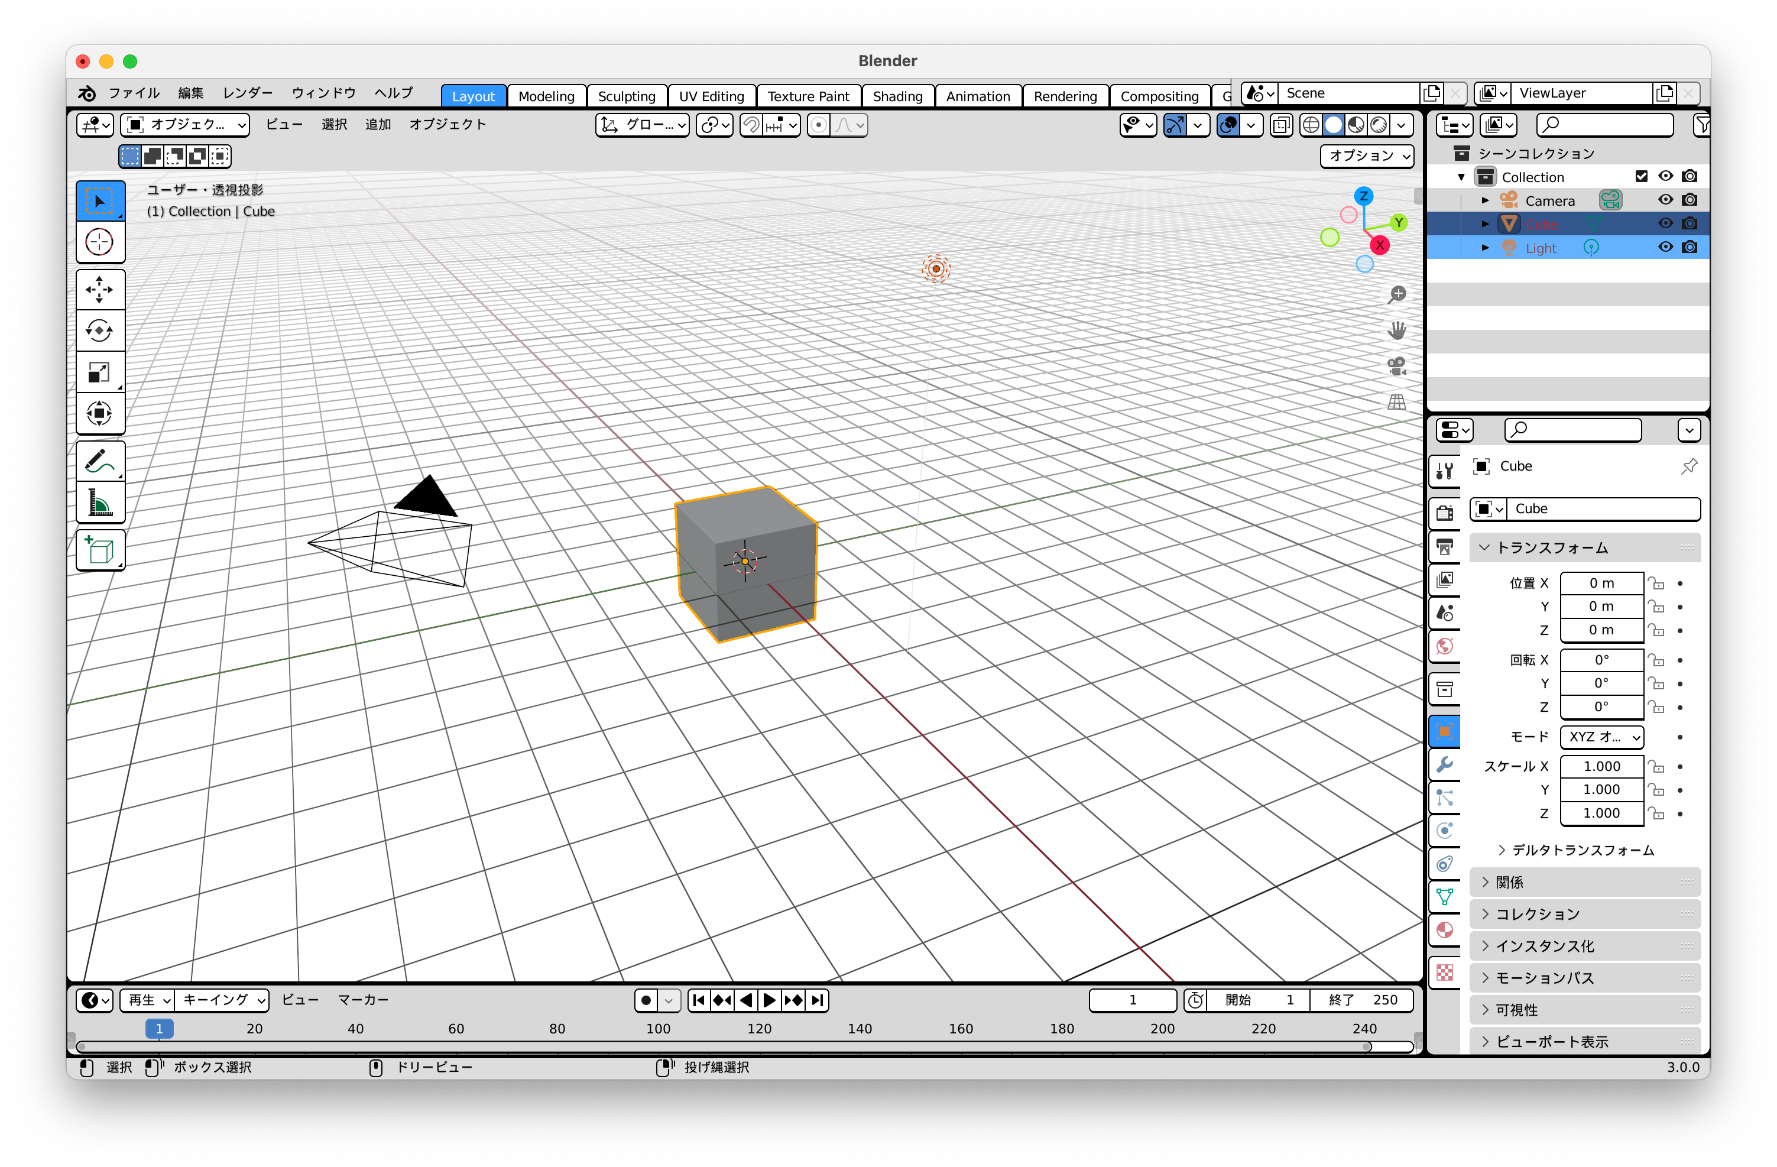This screenshot has width=1777, height=1167.
Task: Play the animation forward
Action: 770,1000
